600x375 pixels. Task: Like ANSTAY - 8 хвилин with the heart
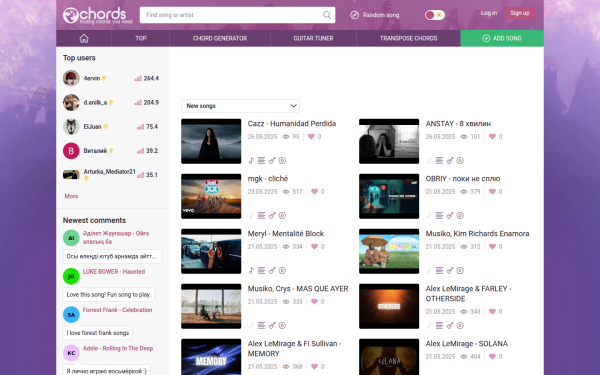pyautogui.click(x=492, y=137)
